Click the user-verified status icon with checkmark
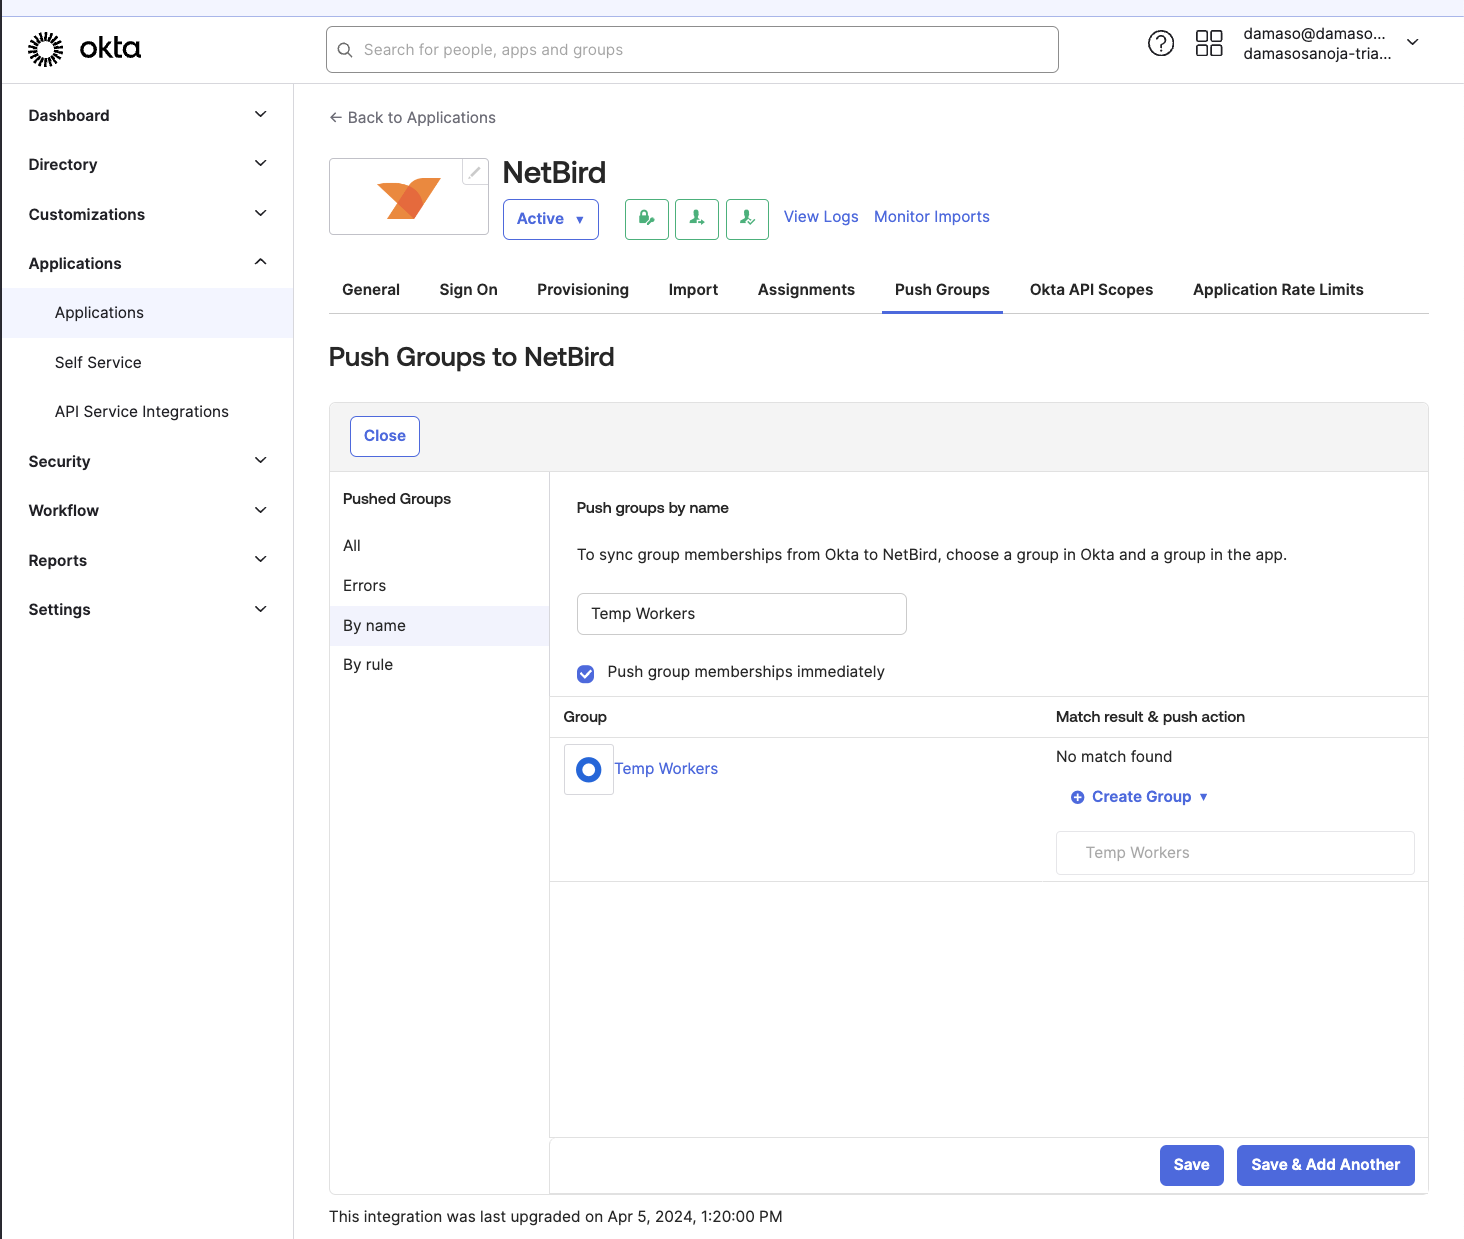 point(747,219)
